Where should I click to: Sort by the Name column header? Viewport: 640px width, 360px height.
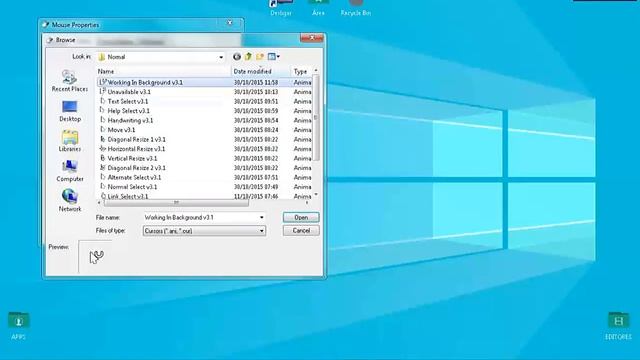coord(164,71)
